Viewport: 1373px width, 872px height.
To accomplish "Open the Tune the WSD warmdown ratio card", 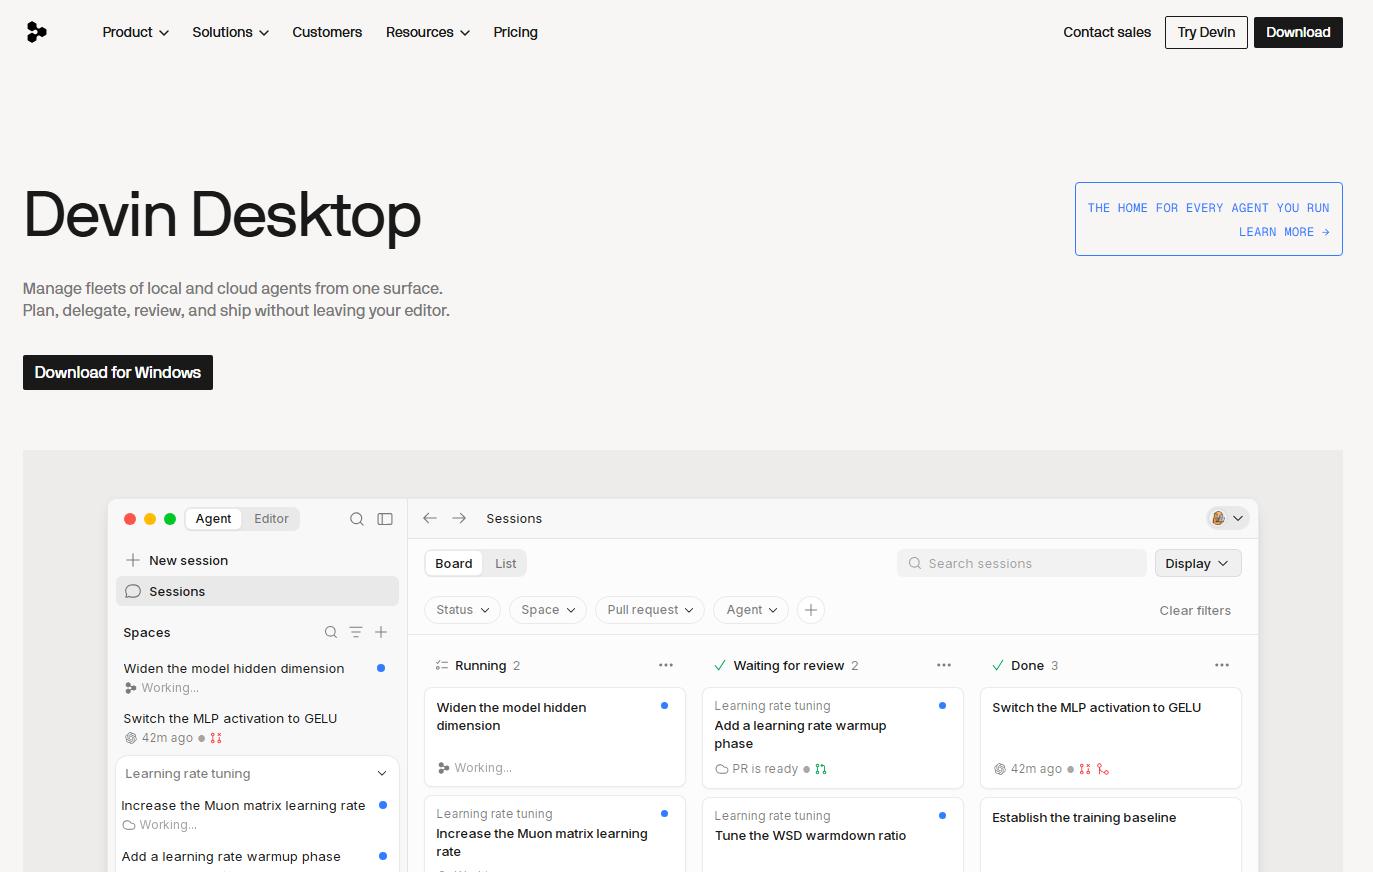I will tap(833, 834).
